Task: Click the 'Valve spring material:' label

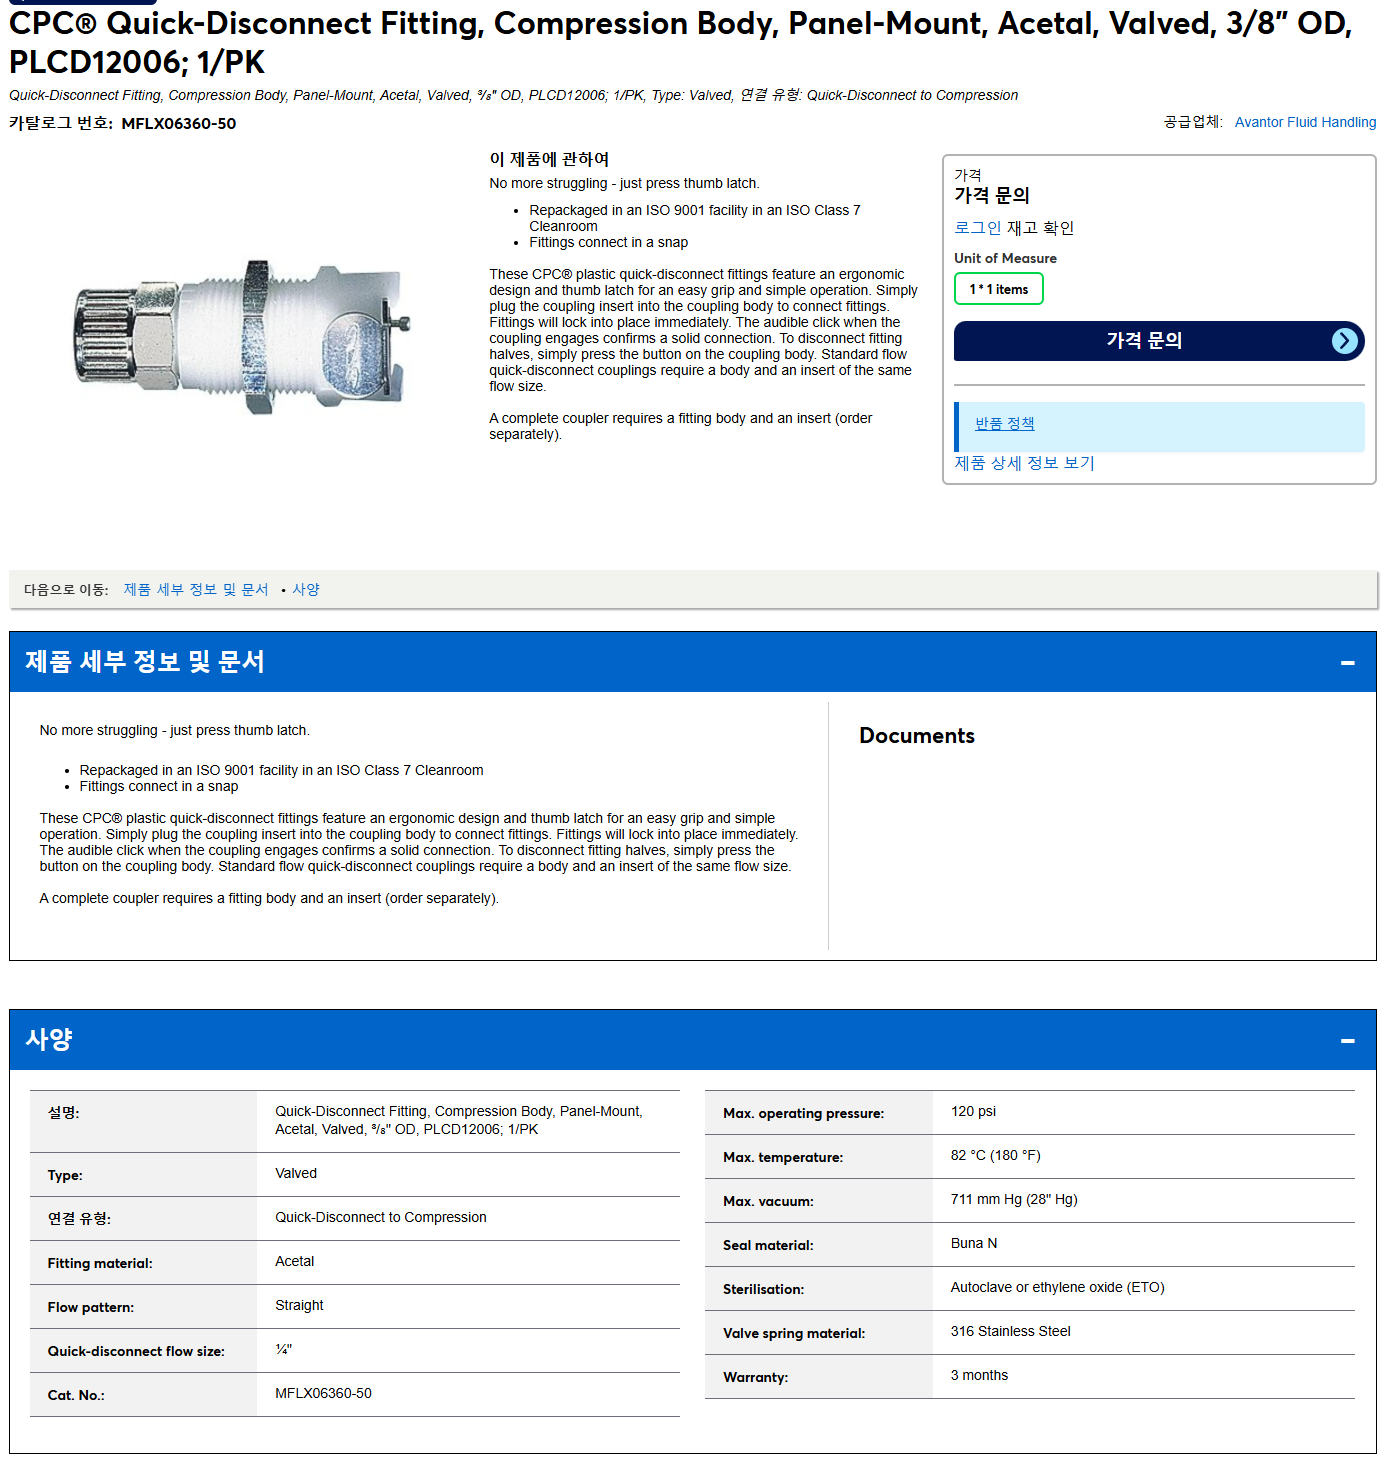Action: pos(794,1334)
